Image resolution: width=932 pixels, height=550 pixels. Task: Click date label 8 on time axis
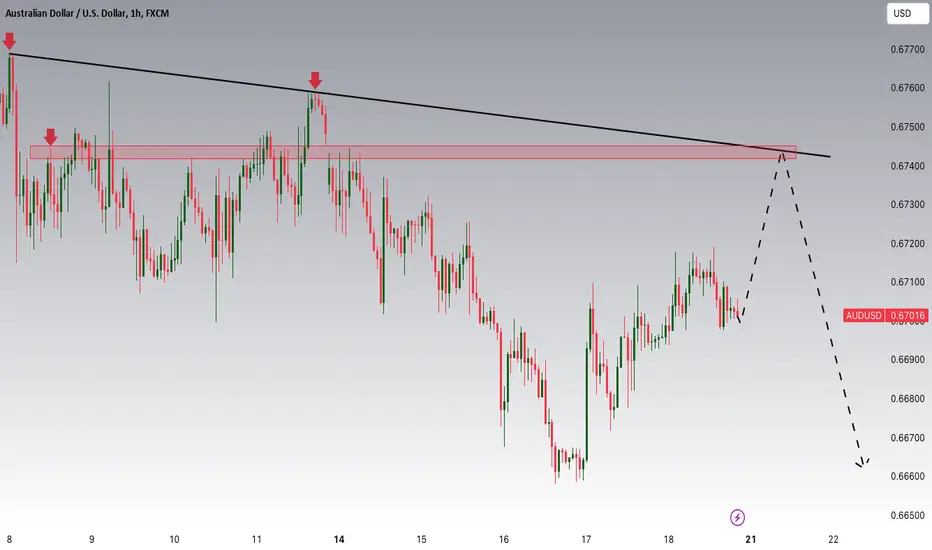[x=9, y=539]
